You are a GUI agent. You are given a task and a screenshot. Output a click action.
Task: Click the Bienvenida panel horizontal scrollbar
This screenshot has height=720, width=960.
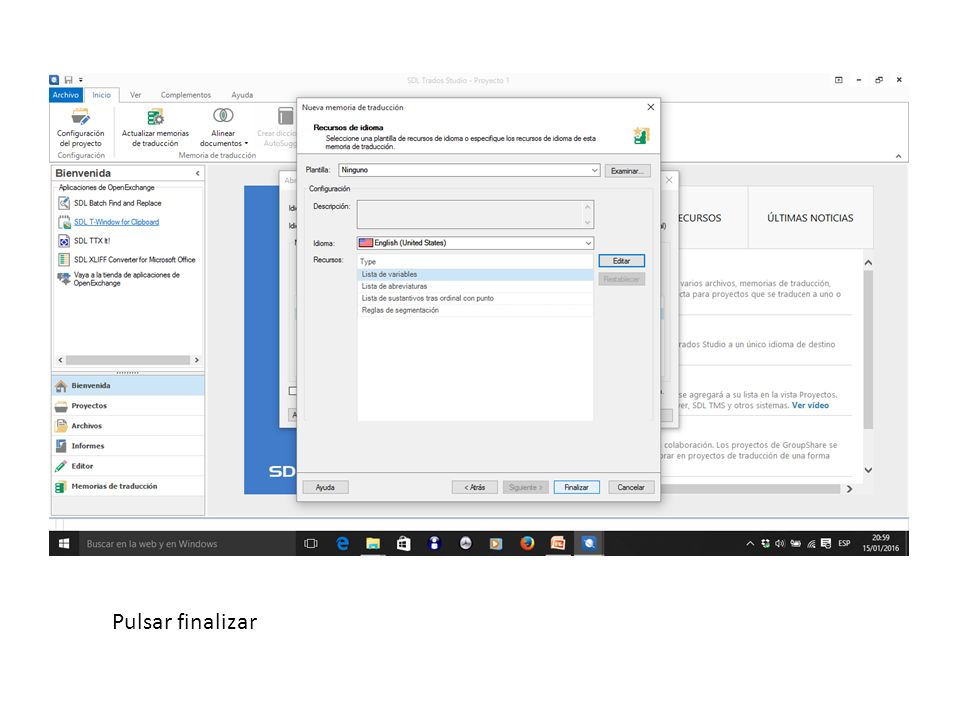pos(128,360)
